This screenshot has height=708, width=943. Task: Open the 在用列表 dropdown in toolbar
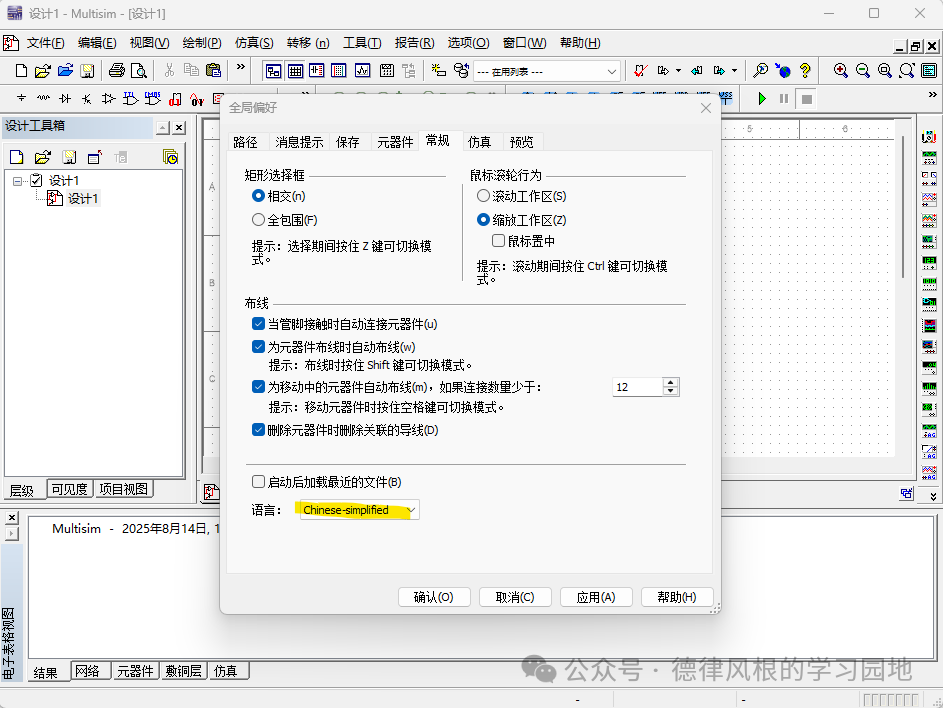(547, 72)
